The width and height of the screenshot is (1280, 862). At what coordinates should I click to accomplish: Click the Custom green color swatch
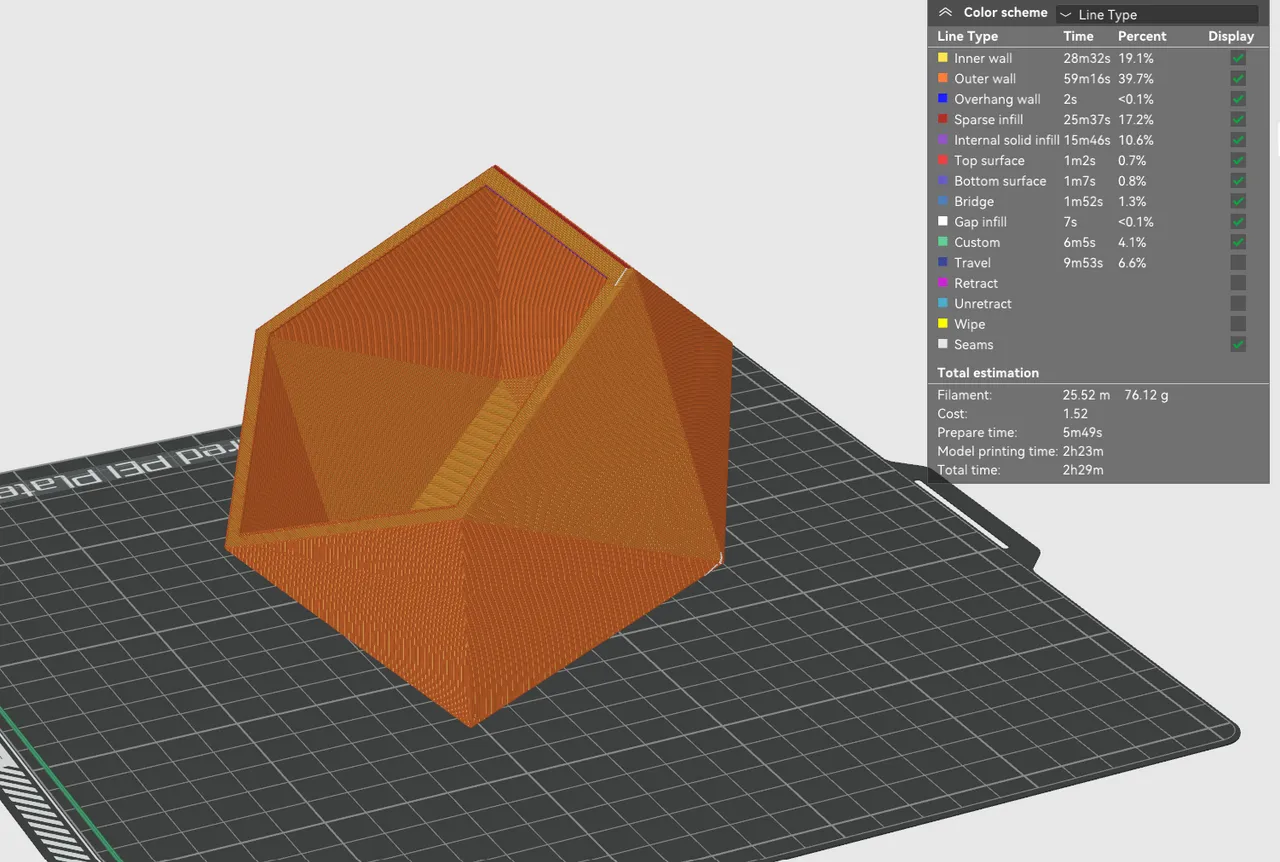pos(942,242)
